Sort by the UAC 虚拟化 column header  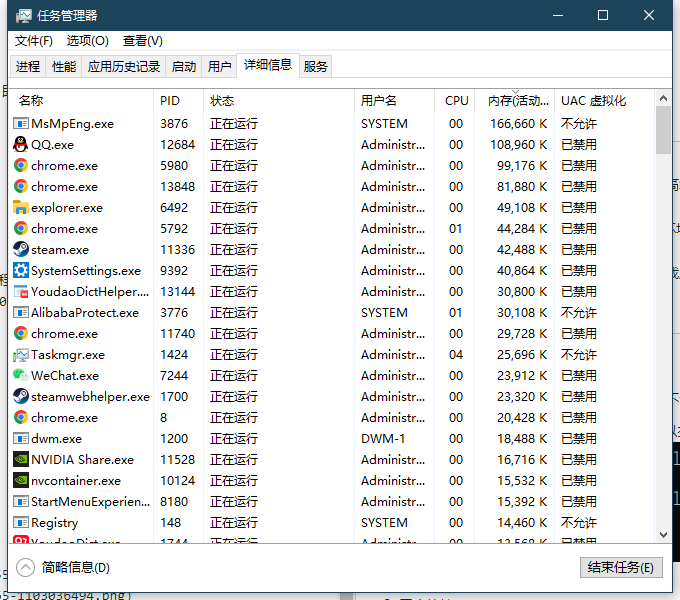[x=604, y=101]
